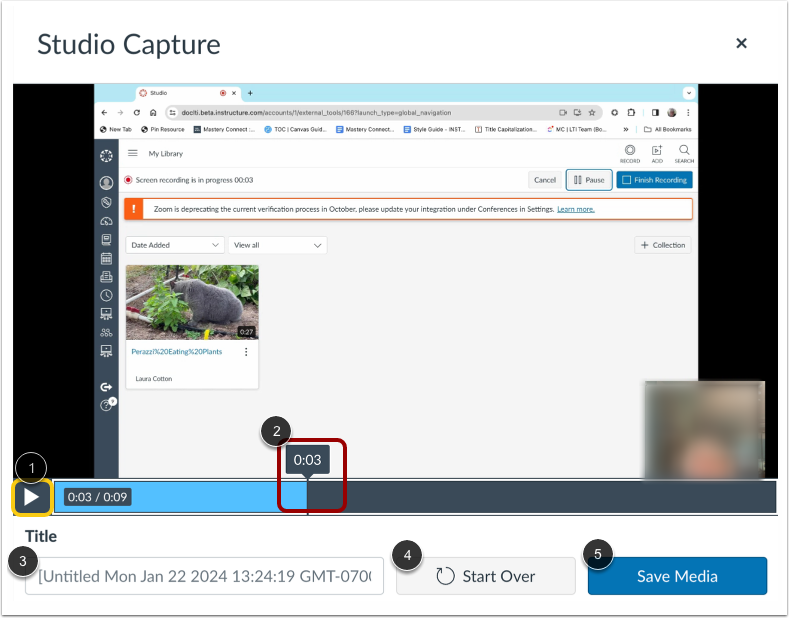Screen dimensions: 789x618
Task: Open the Groups people icon in sidebar
Action: point(106,332)
